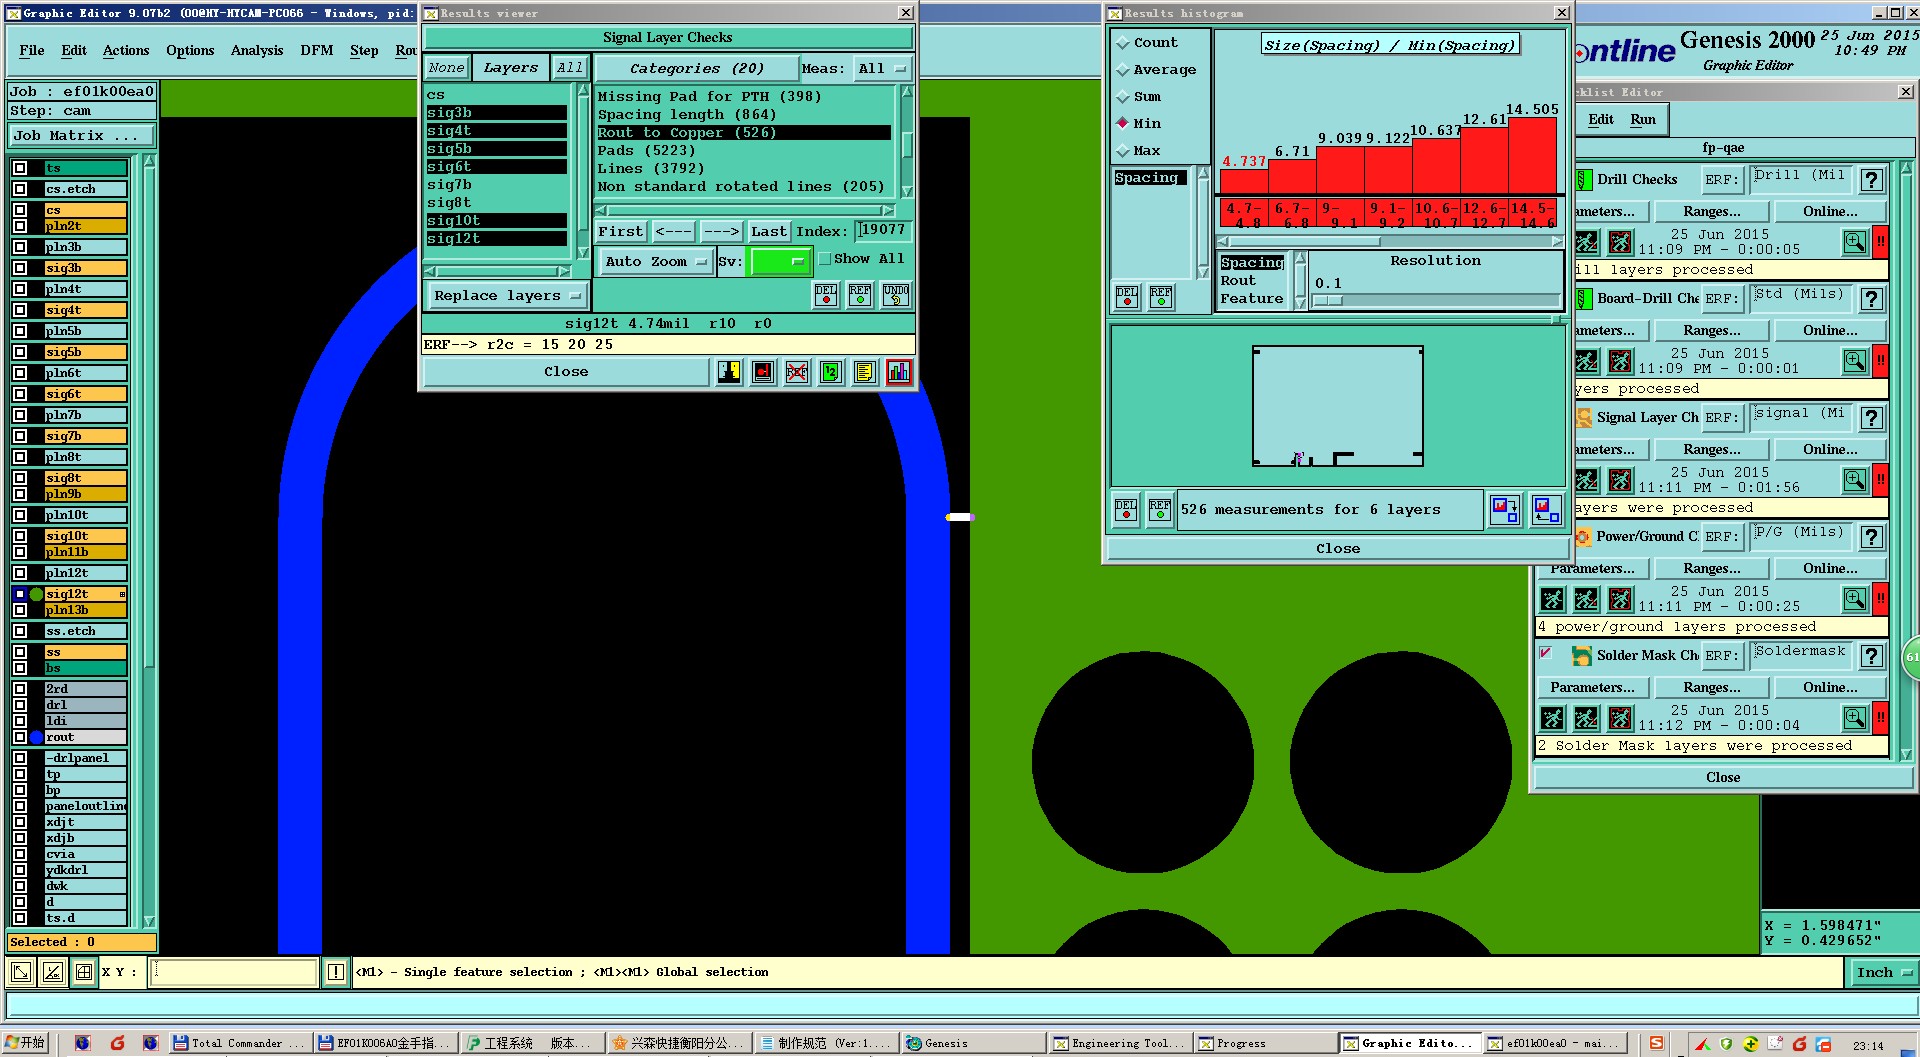
Task: Open Total Commander from the taskbar
Action: tap(240, 1043)
